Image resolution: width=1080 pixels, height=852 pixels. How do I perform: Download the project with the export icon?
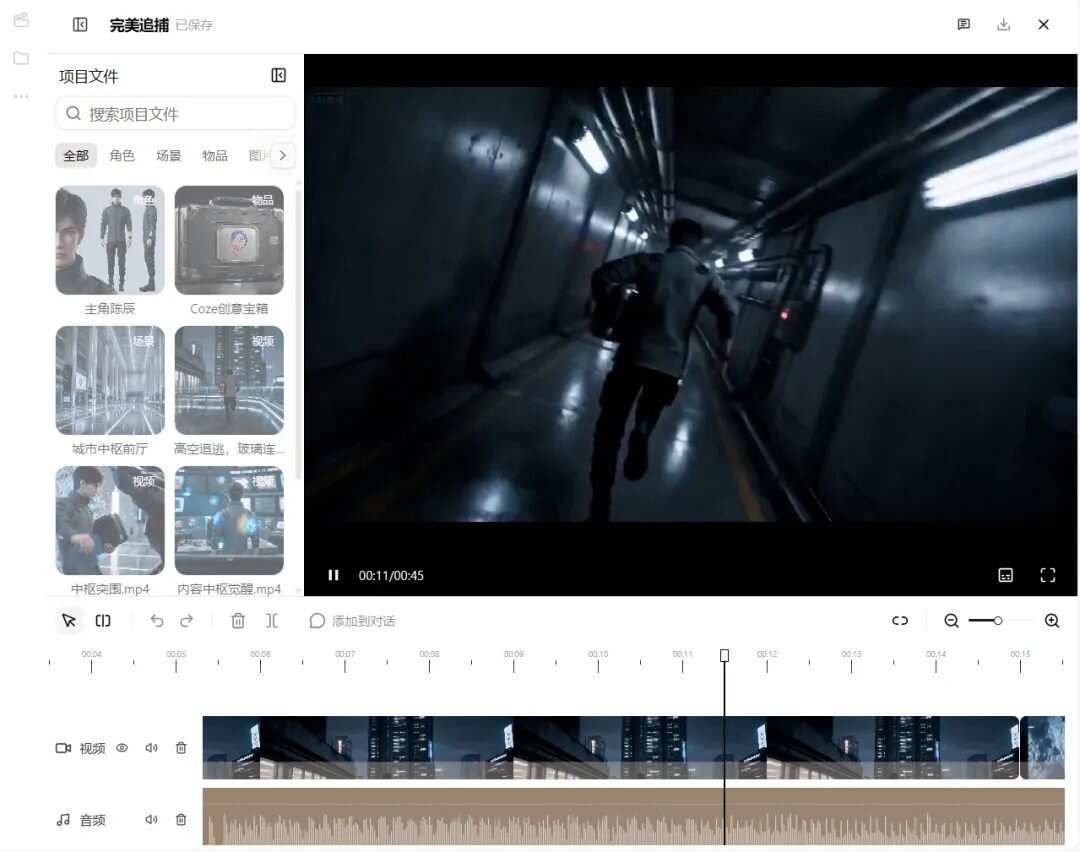[1004, 25]
